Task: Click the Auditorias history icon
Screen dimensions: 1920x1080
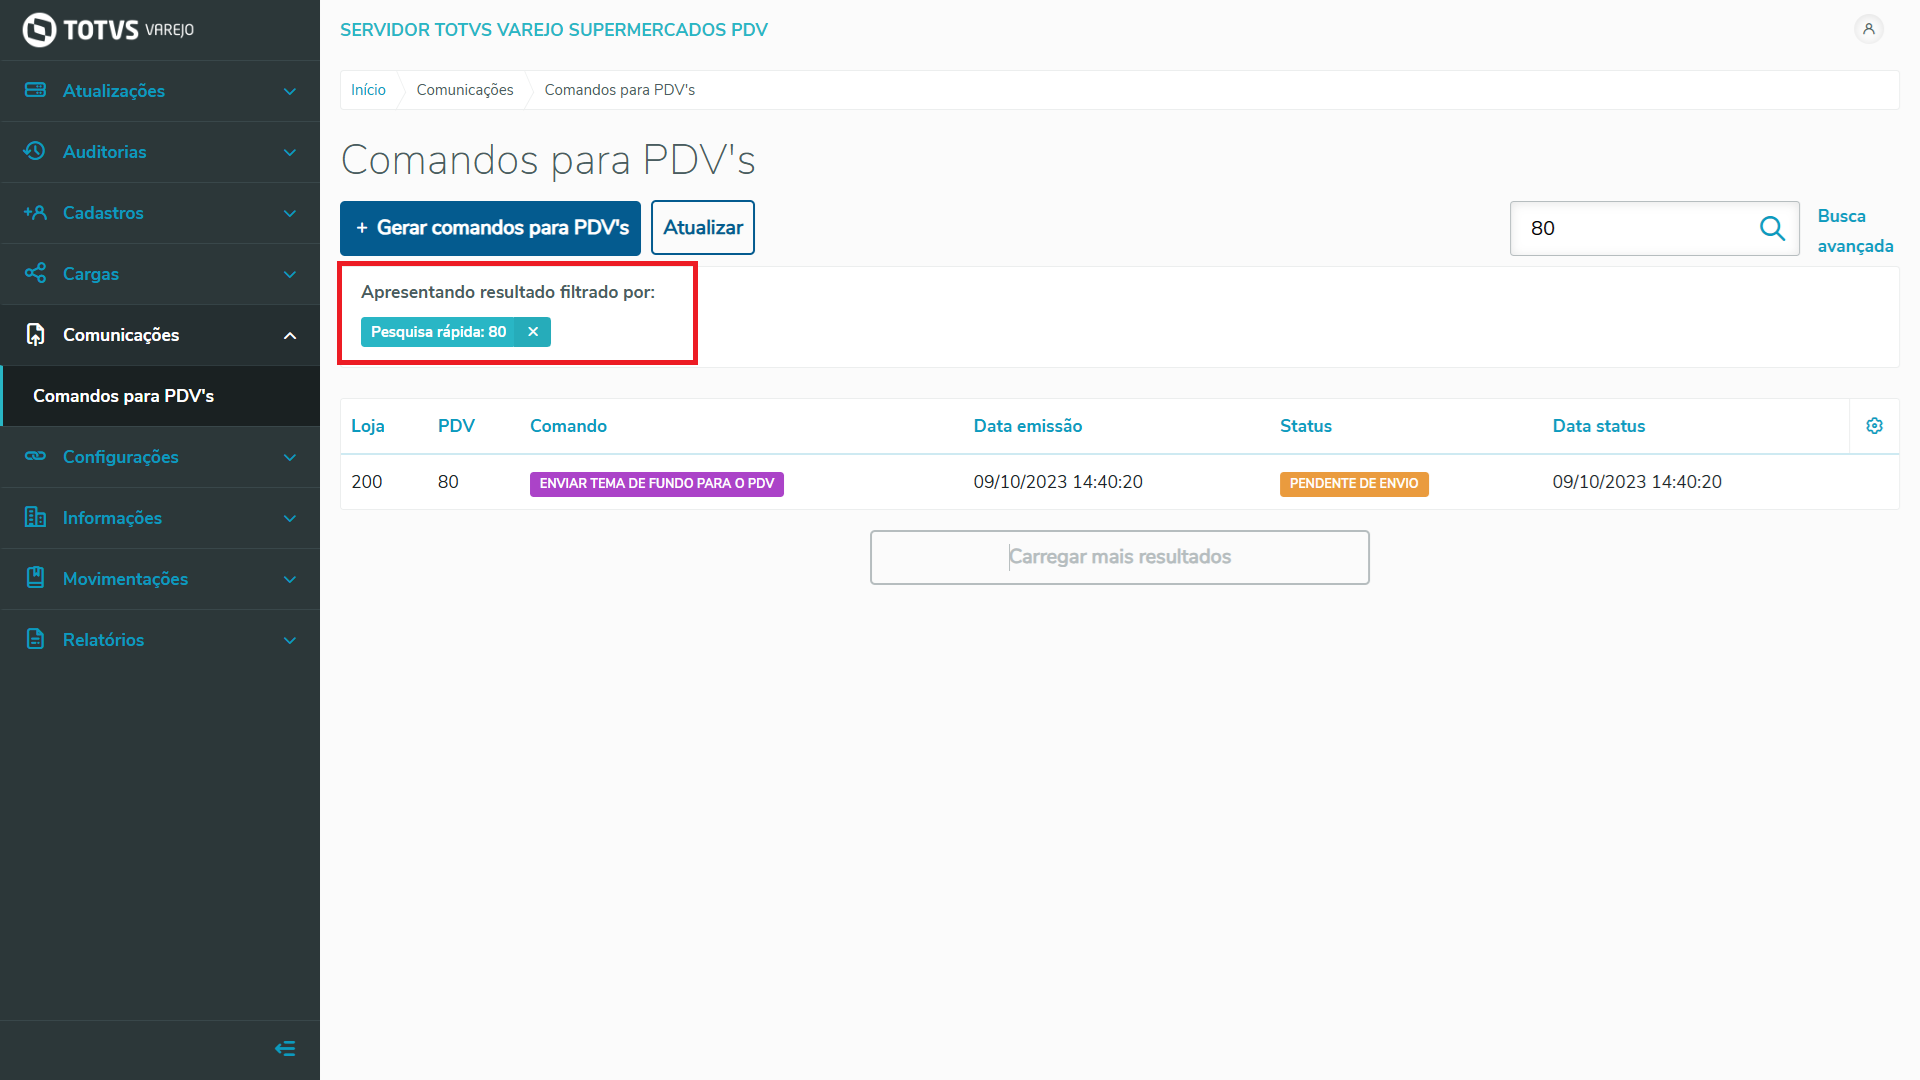Action: tap(35, 151)
